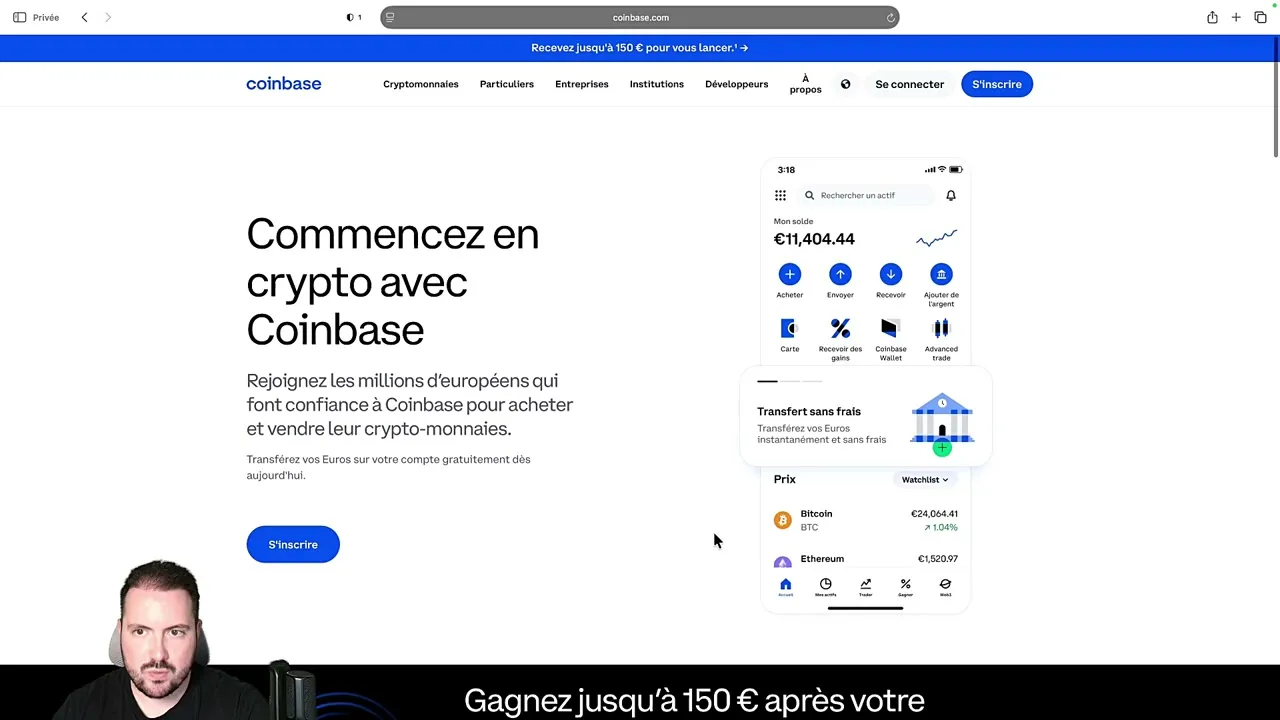
Task: Click the blue S'inscrire button
Action: 293,544
